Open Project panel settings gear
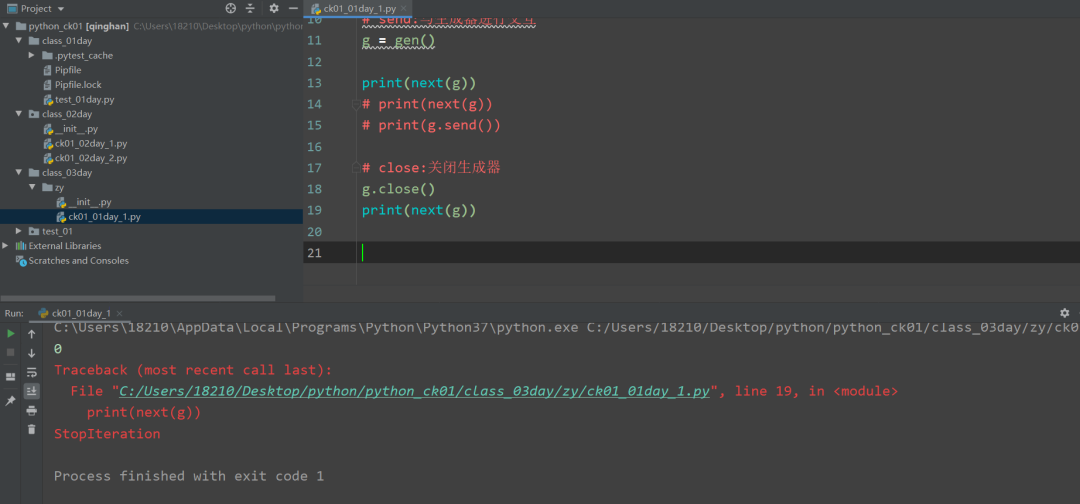The width and height of the screenshot is (1080, 504). (x=274, y=8)
